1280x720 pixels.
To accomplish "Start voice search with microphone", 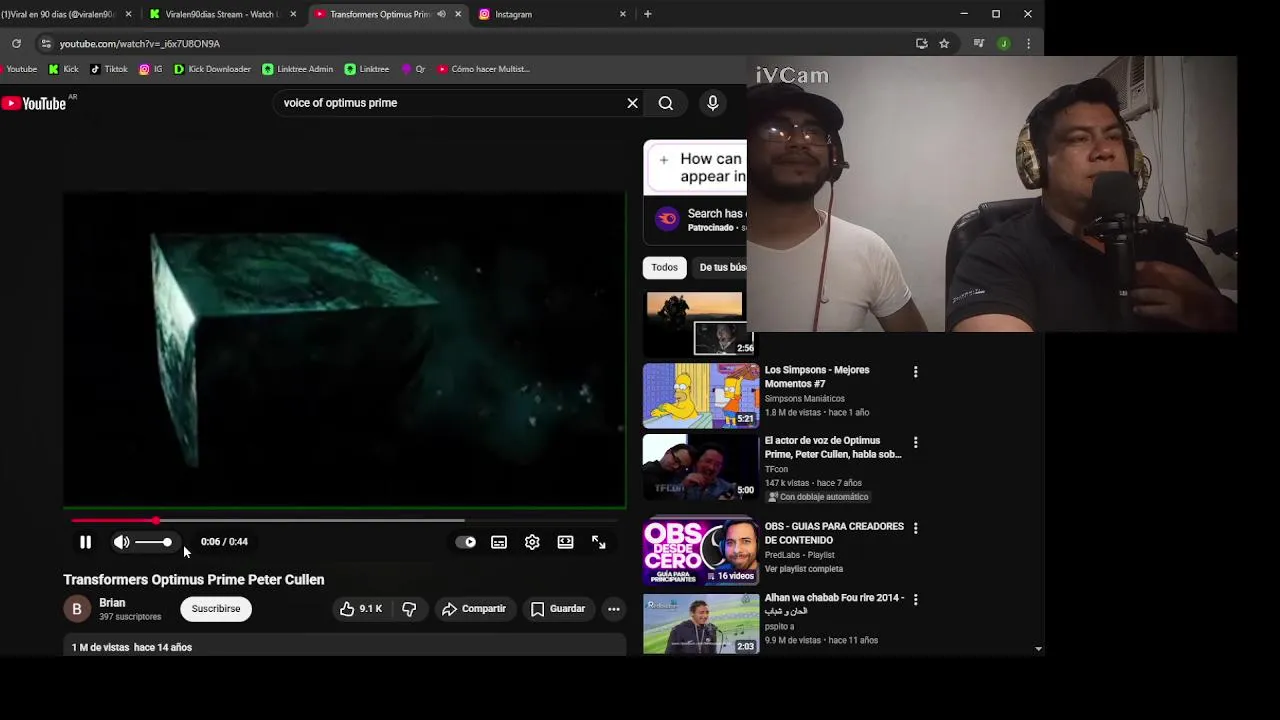I will point(712,103).
